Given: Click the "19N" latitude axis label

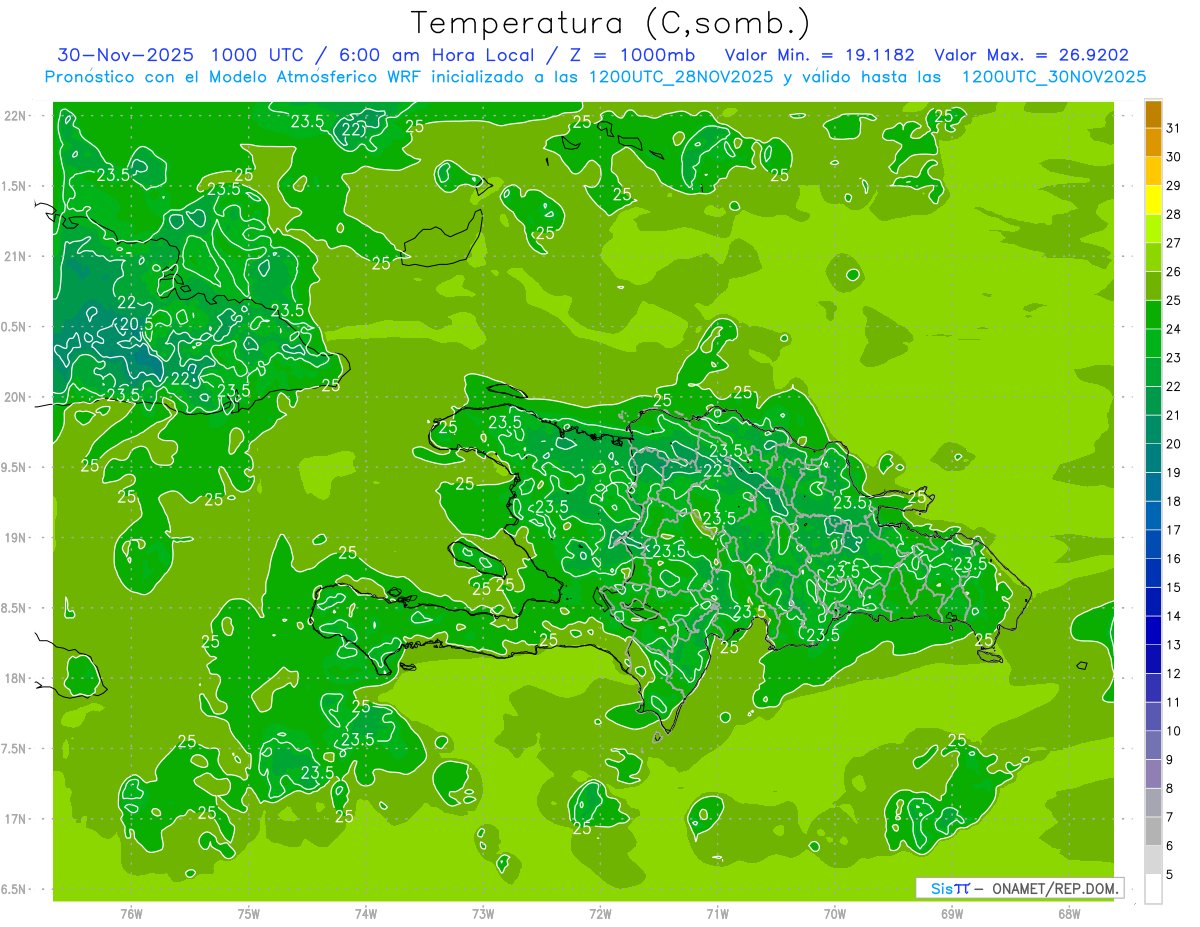Looking at the screenshot, I should pyautogui.click(x=15, y=538).
